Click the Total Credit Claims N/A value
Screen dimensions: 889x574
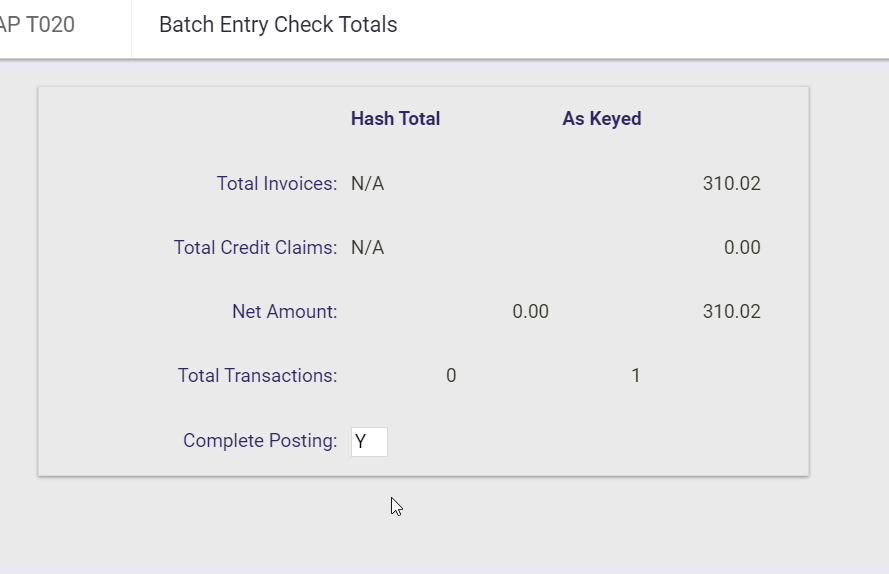(367, 248)
